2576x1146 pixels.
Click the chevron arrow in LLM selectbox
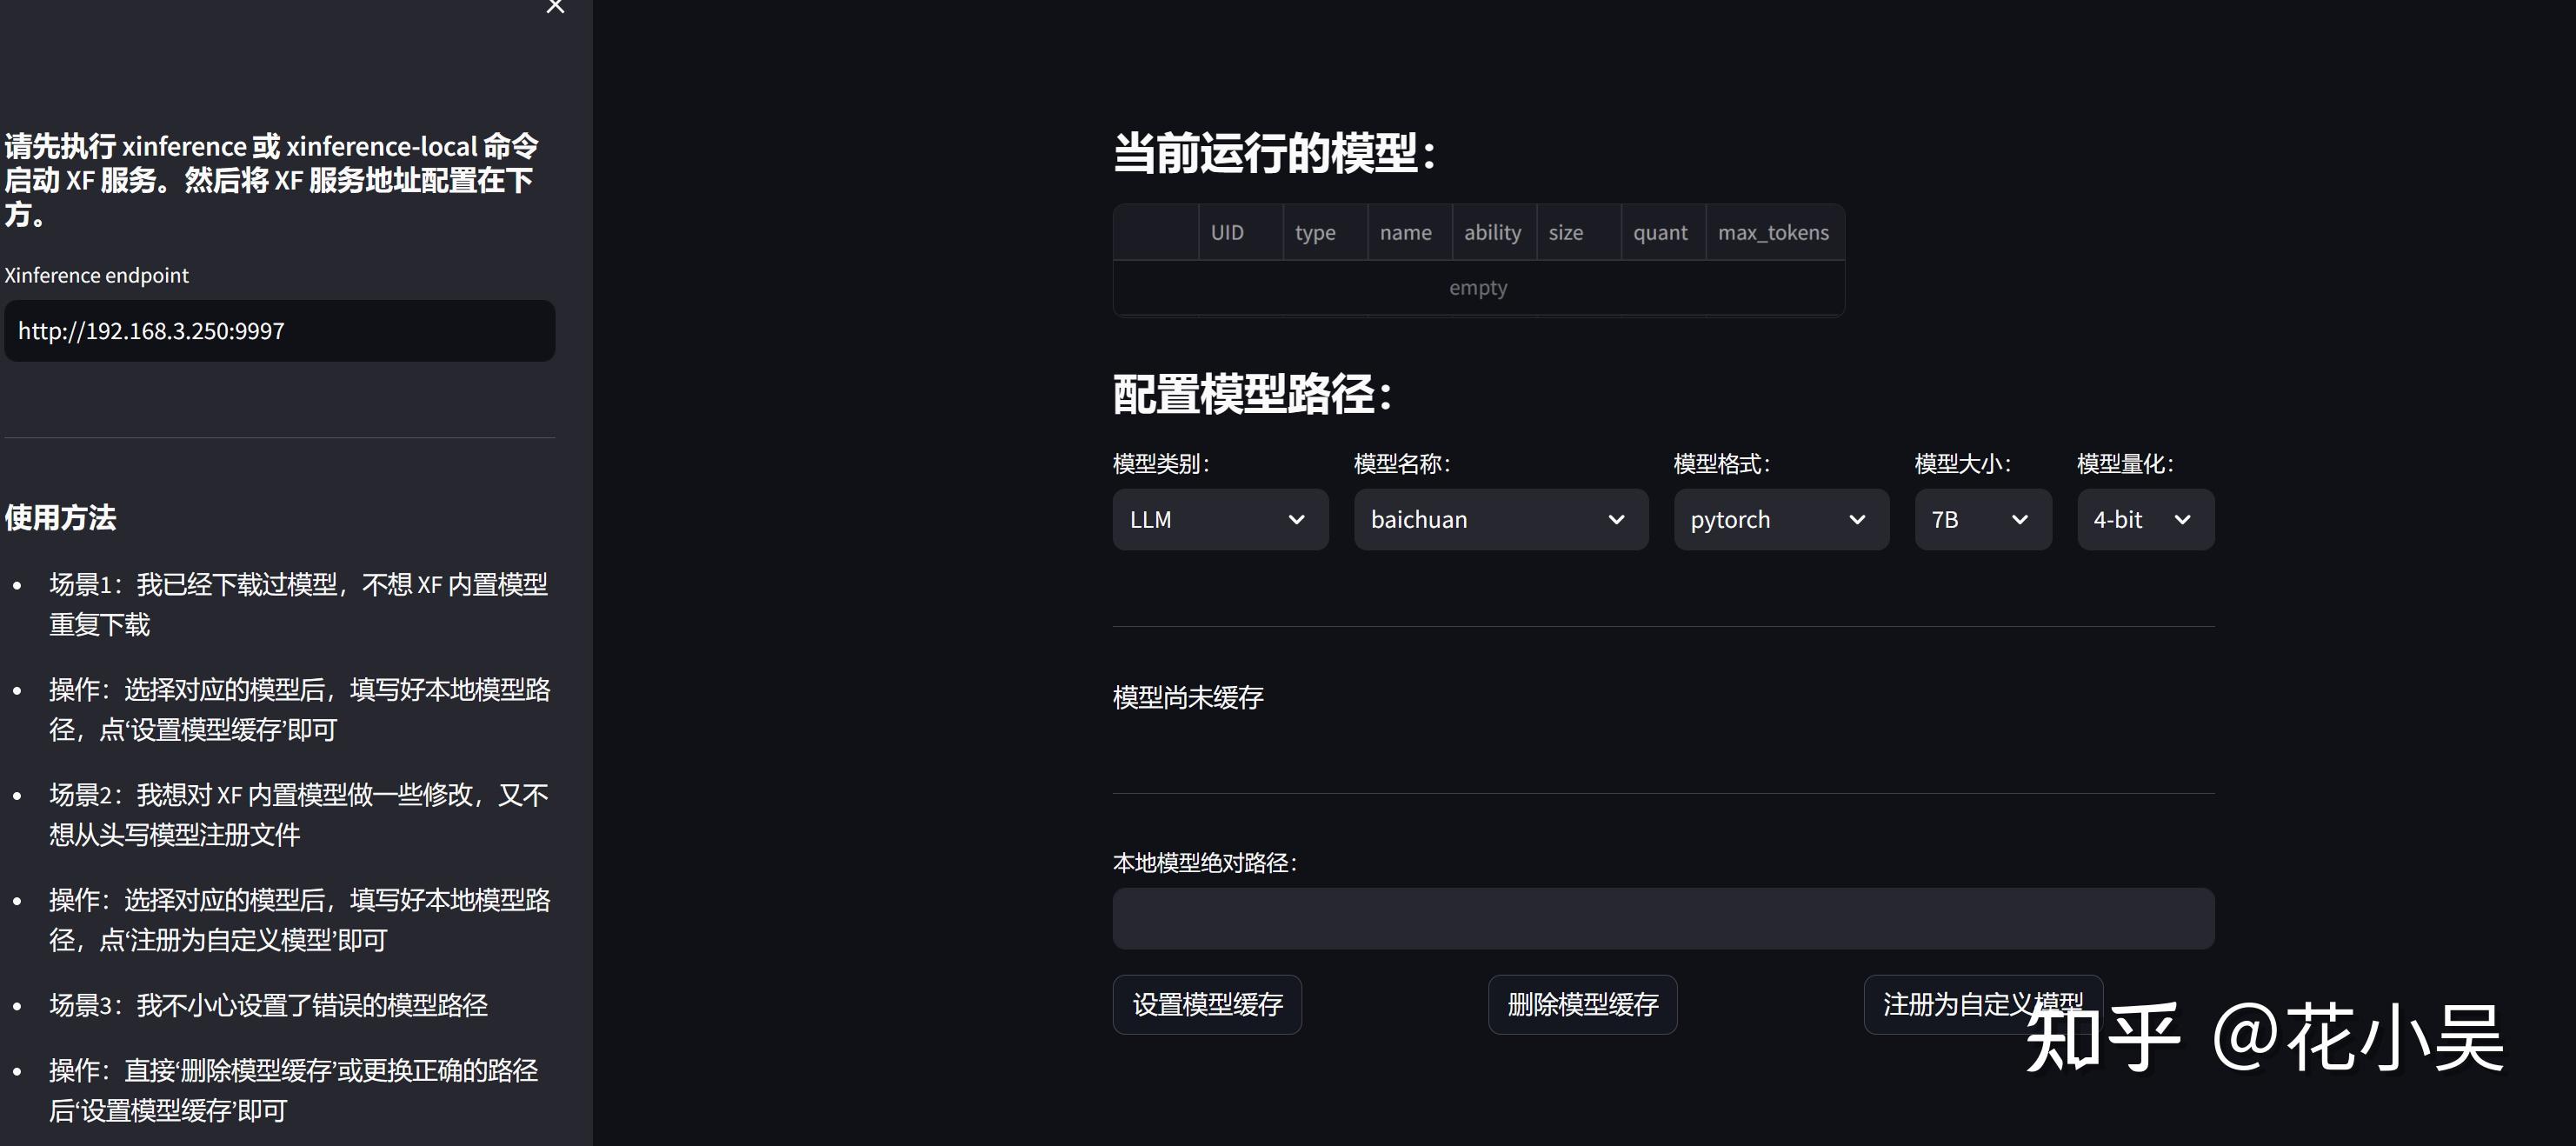click(x=1296, y=520)
